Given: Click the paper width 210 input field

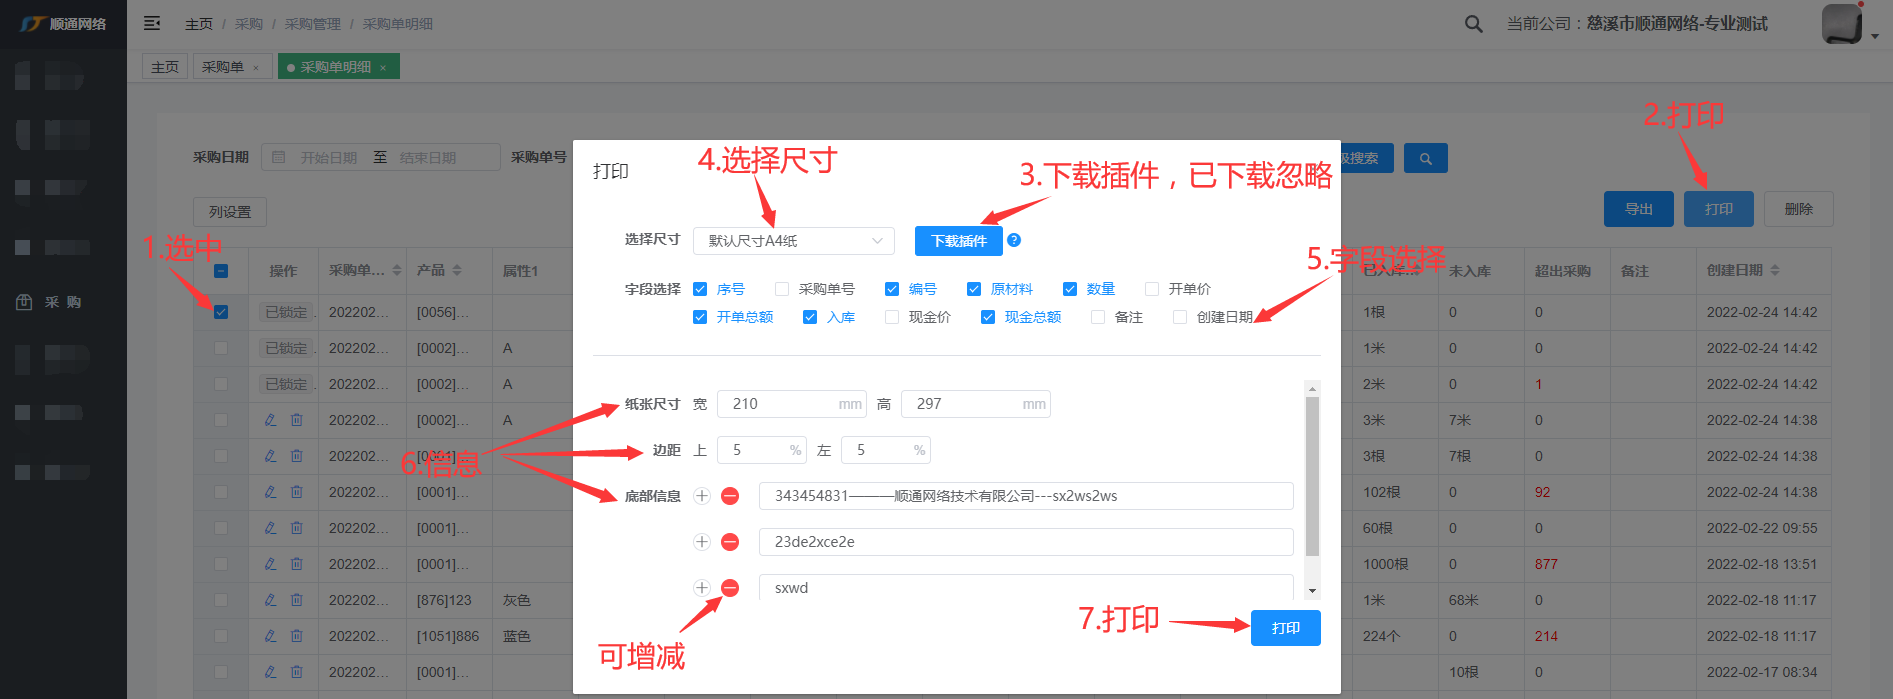Looking at the screenshot, I should (x=782, y=404).
